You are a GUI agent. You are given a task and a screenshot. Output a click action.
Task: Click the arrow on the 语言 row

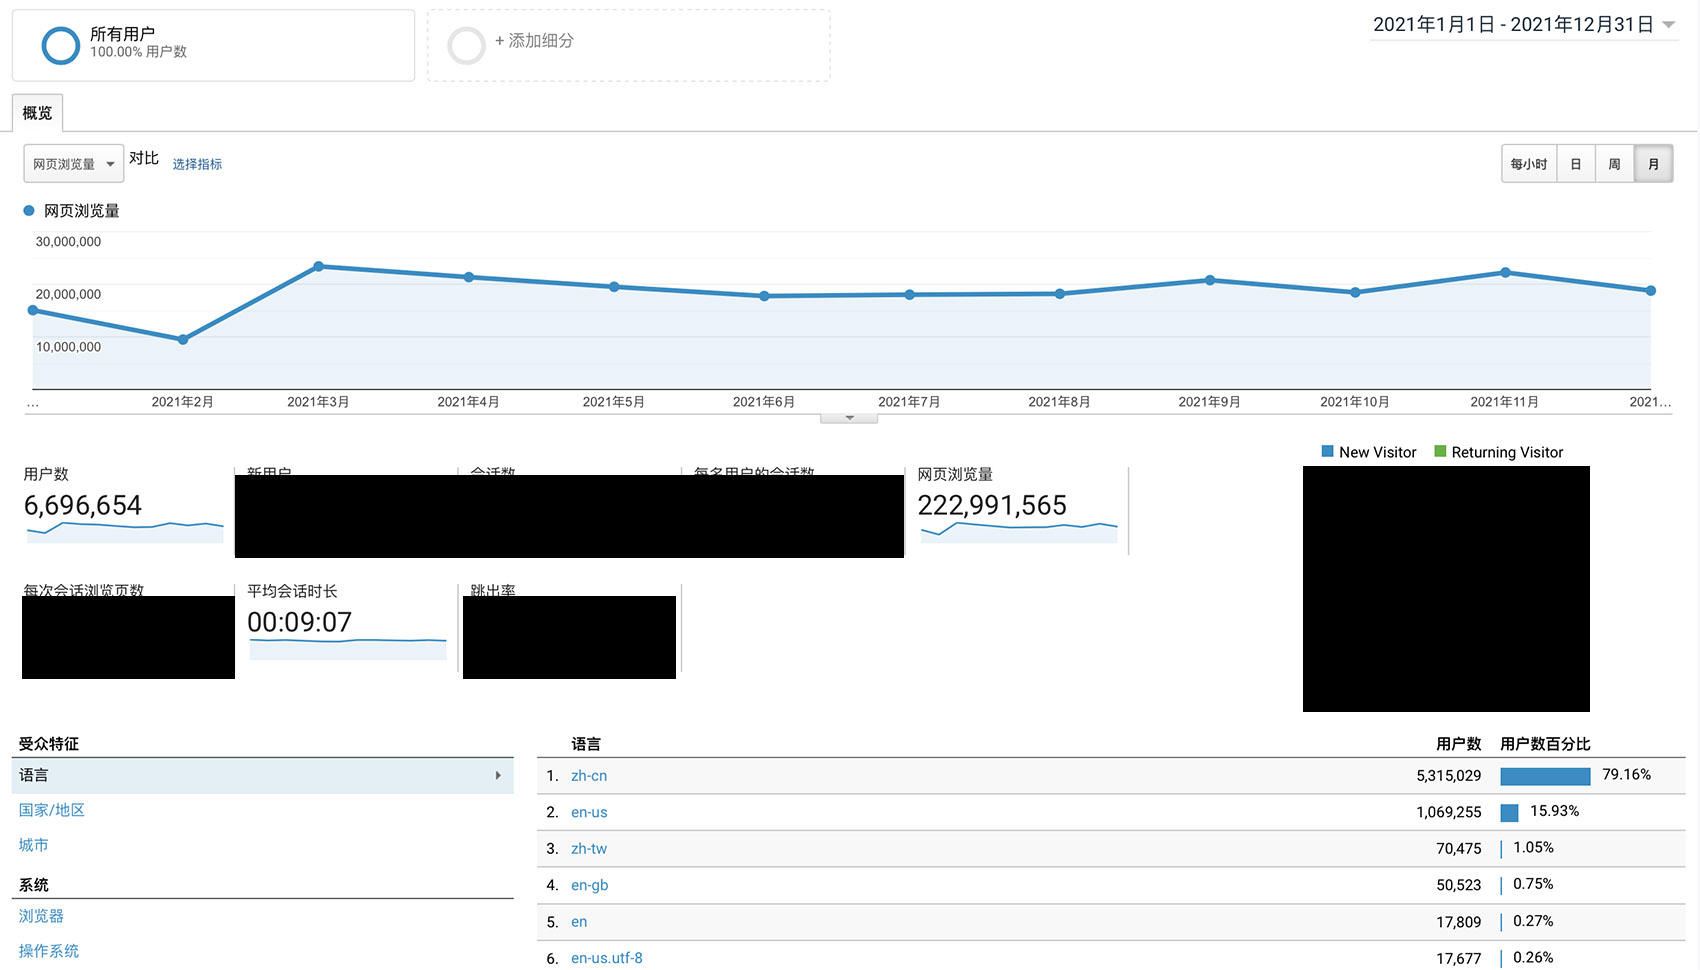pos(498,776)
